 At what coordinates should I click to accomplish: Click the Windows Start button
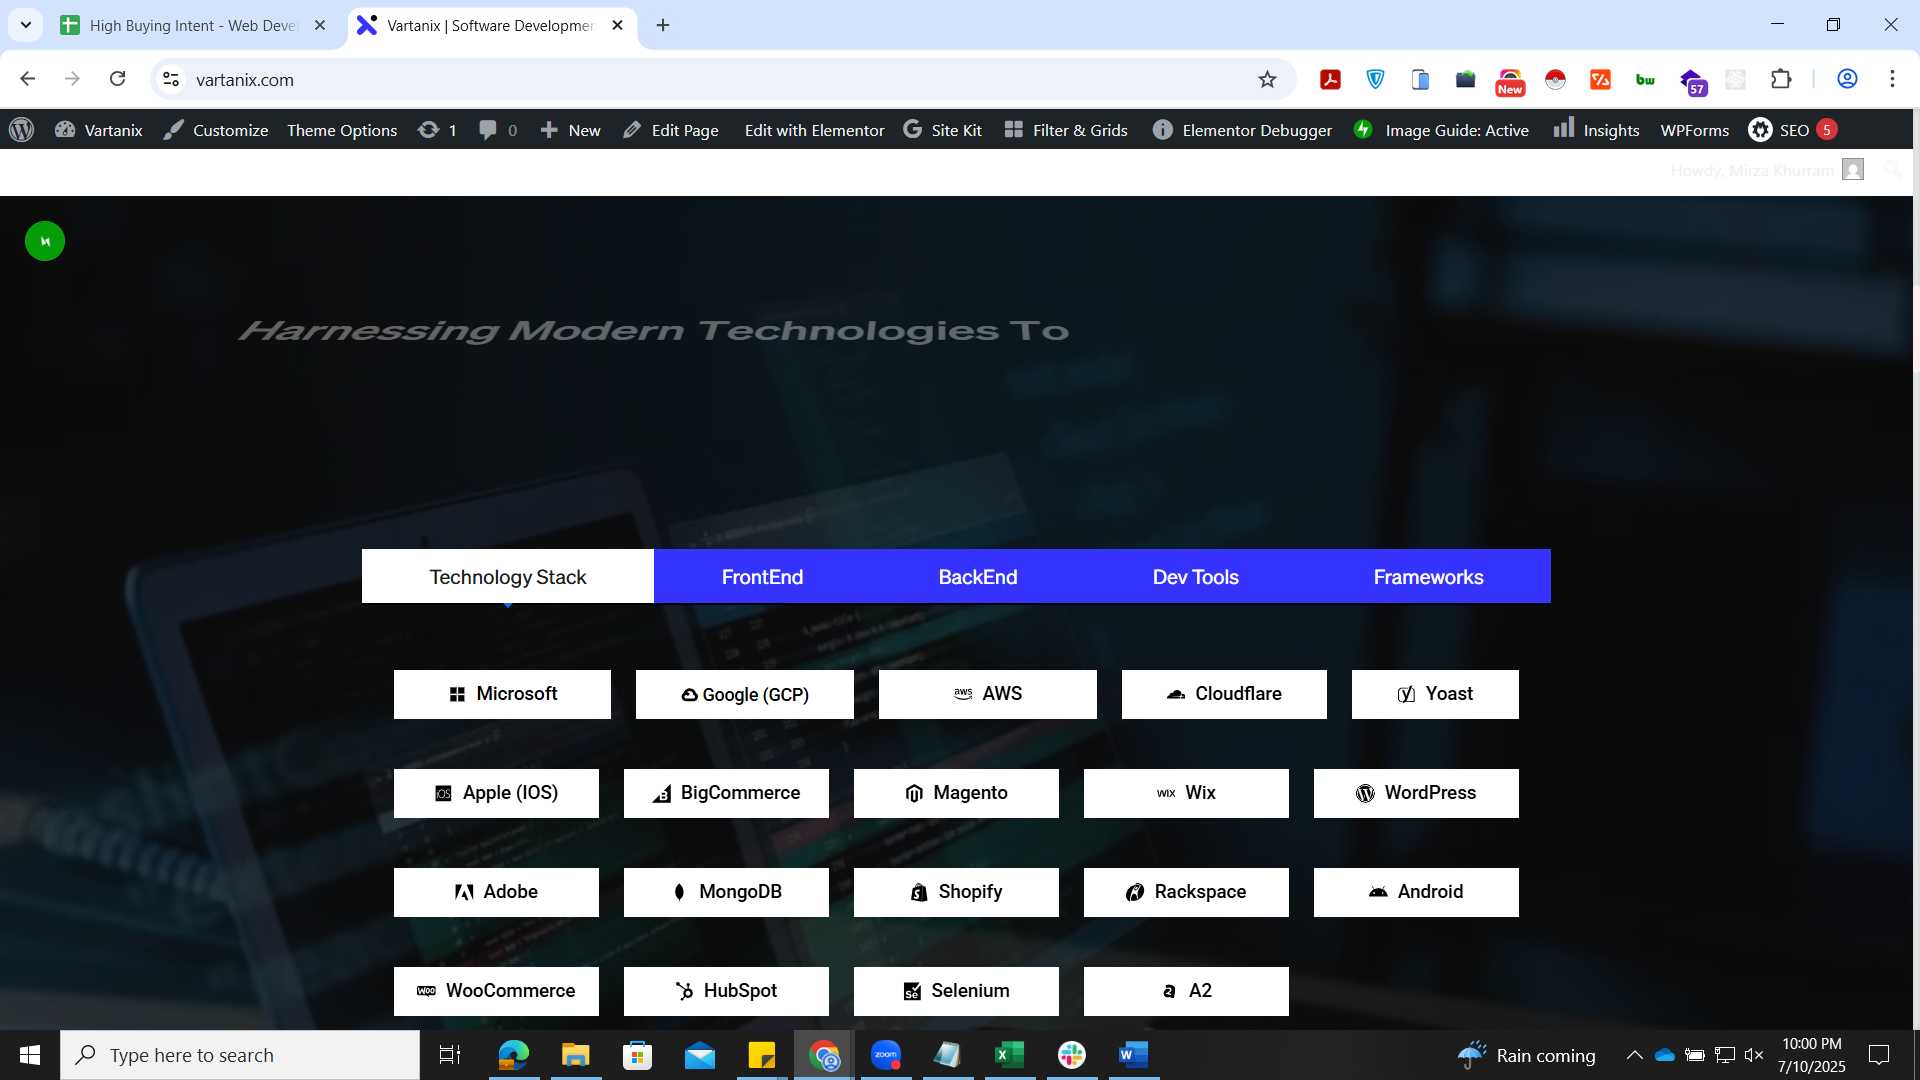pos(30,1055)
